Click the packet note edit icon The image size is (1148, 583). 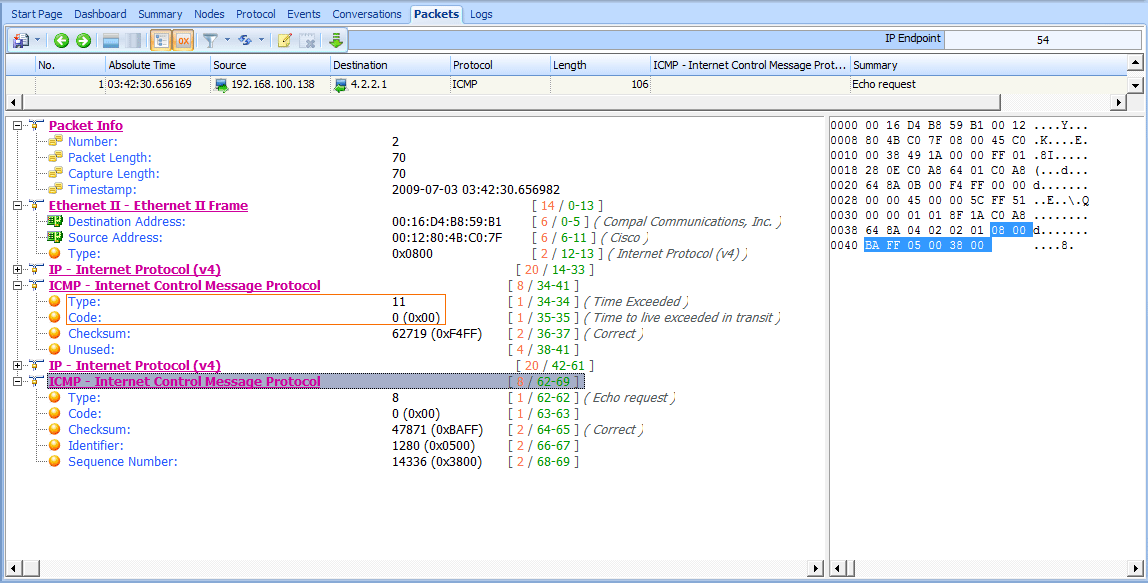285,40
